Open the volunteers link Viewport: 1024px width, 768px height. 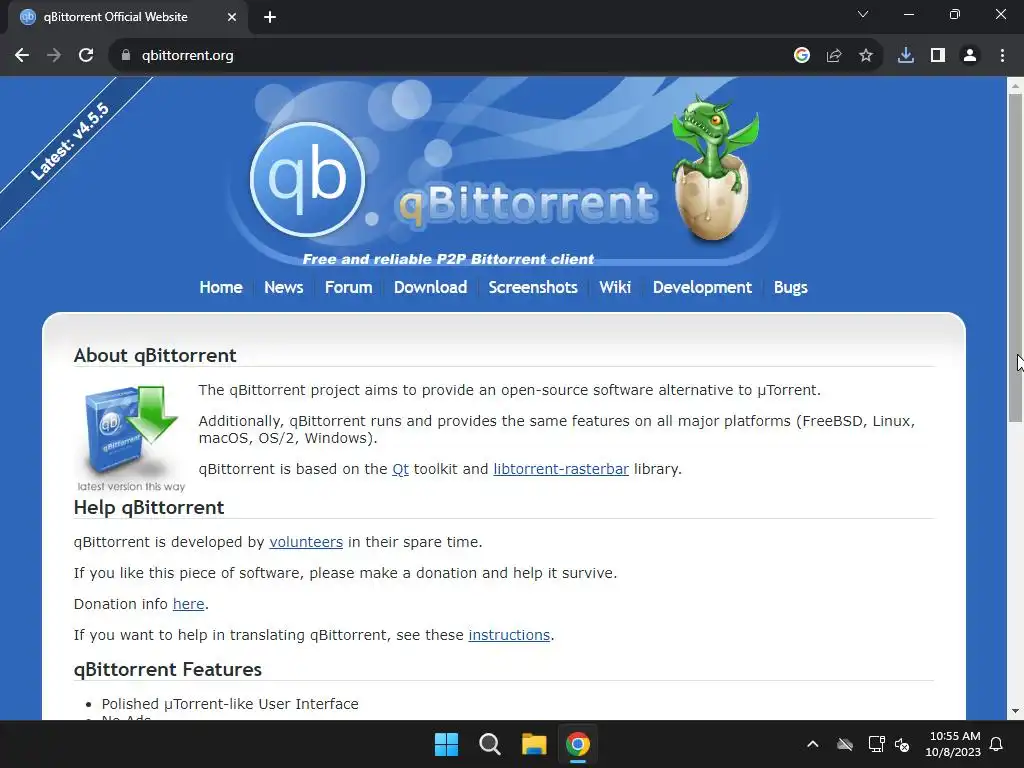coord(306,542)
